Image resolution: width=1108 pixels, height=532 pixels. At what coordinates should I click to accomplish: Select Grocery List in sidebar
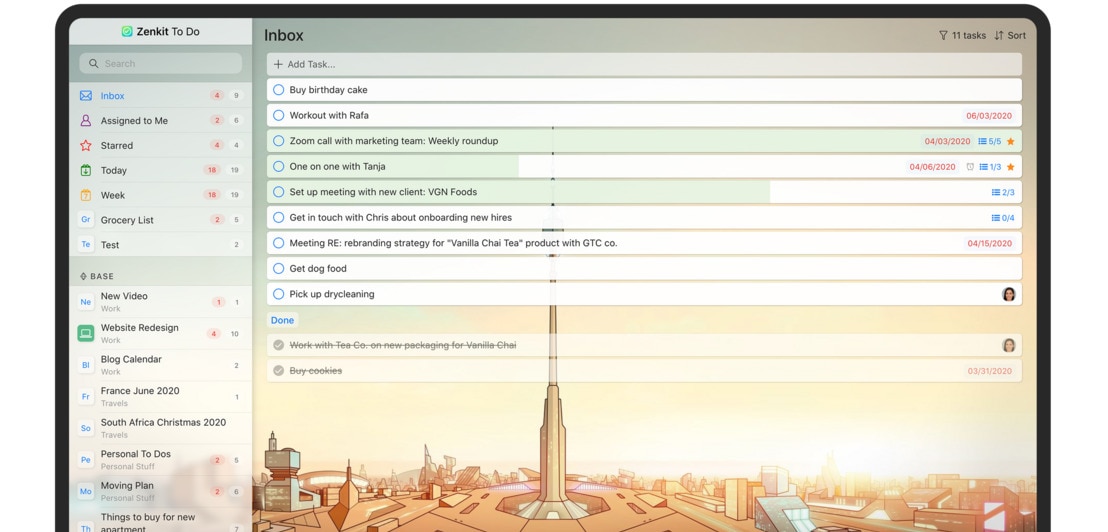tap(127, 220)
